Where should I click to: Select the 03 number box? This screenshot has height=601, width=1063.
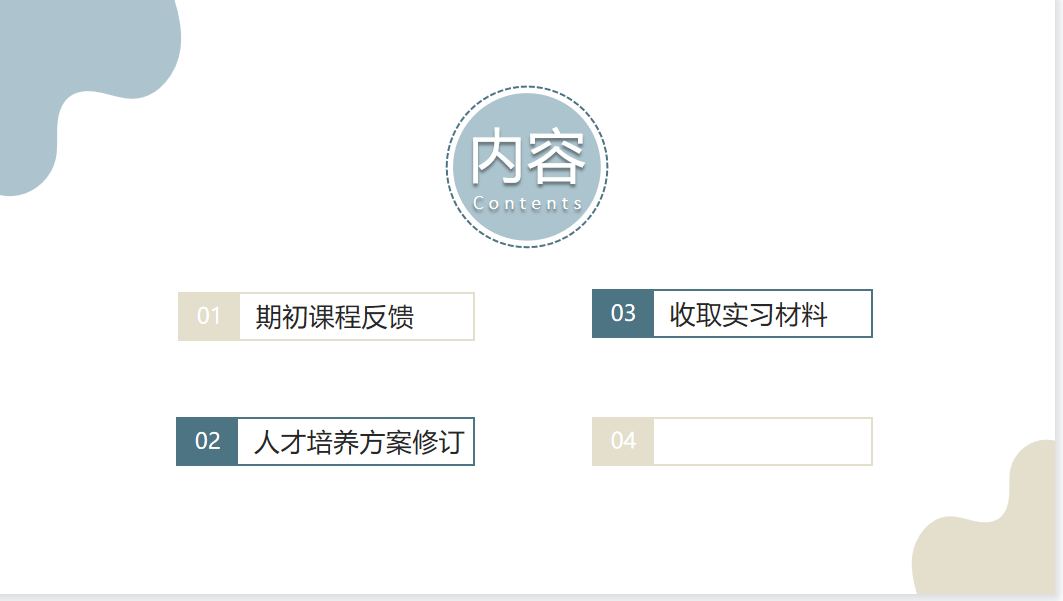[x=623, y=313]
